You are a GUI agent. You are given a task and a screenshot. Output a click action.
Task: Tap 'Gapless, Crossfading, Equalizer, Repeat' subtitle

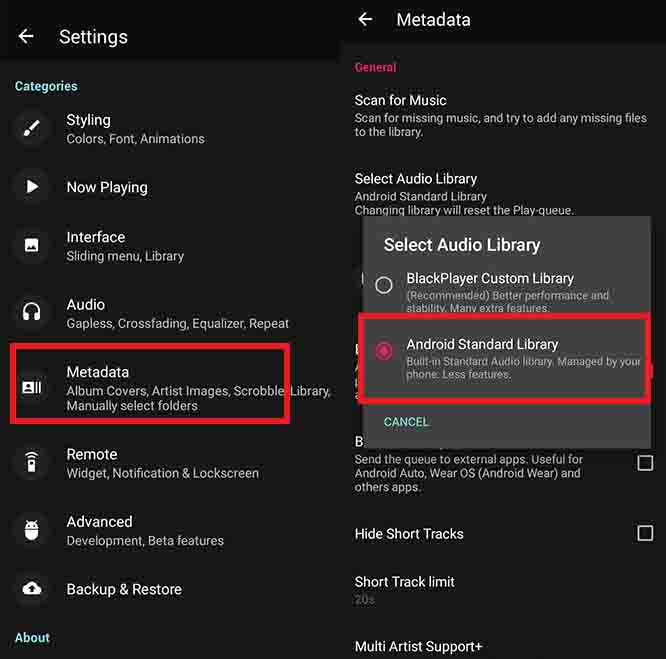point(178,324)
